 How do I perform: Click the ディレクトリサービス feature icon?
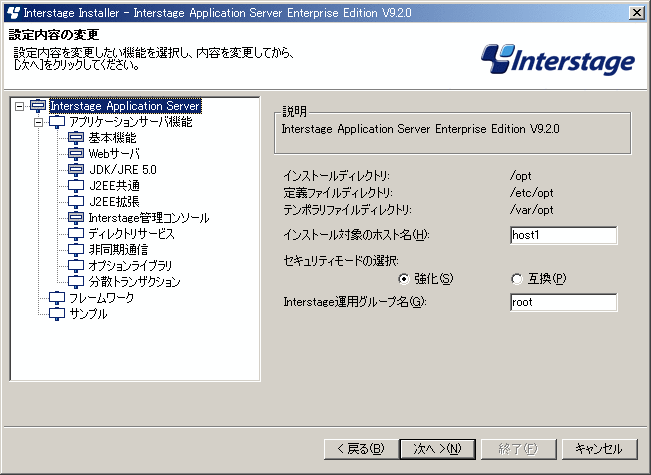click(76, 234)
